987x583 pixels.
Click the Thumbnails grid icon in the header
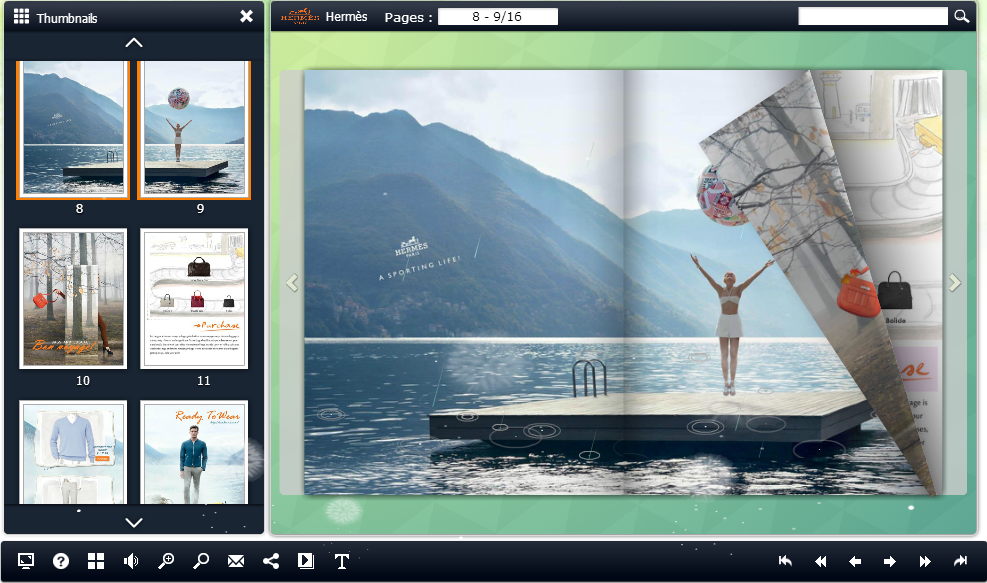(x=21, y=16)
